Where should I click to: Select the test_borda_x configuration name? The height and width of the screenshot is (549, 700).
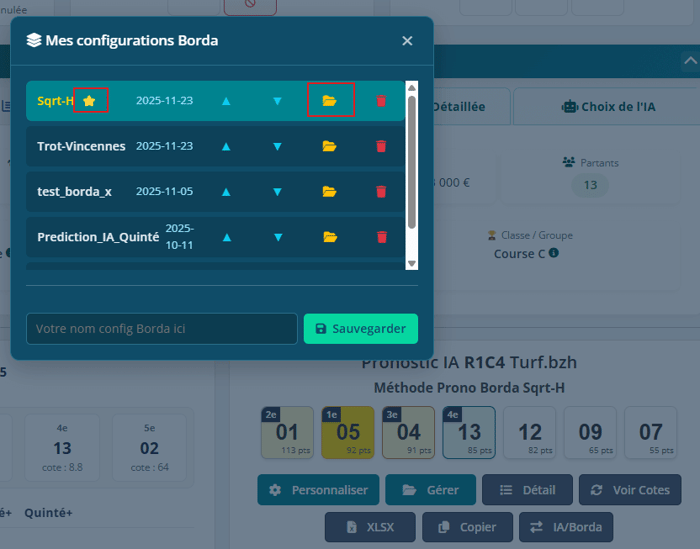coord(75,192)
